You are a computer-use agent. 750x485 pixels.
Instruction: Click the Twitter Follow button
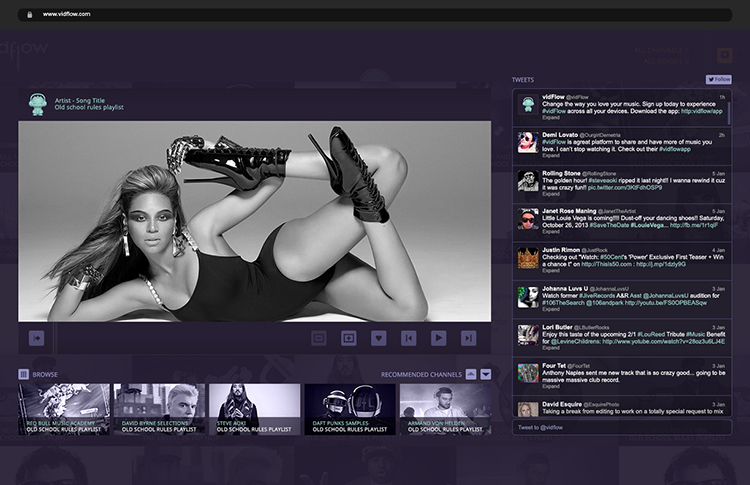click(x=719, y=79)
